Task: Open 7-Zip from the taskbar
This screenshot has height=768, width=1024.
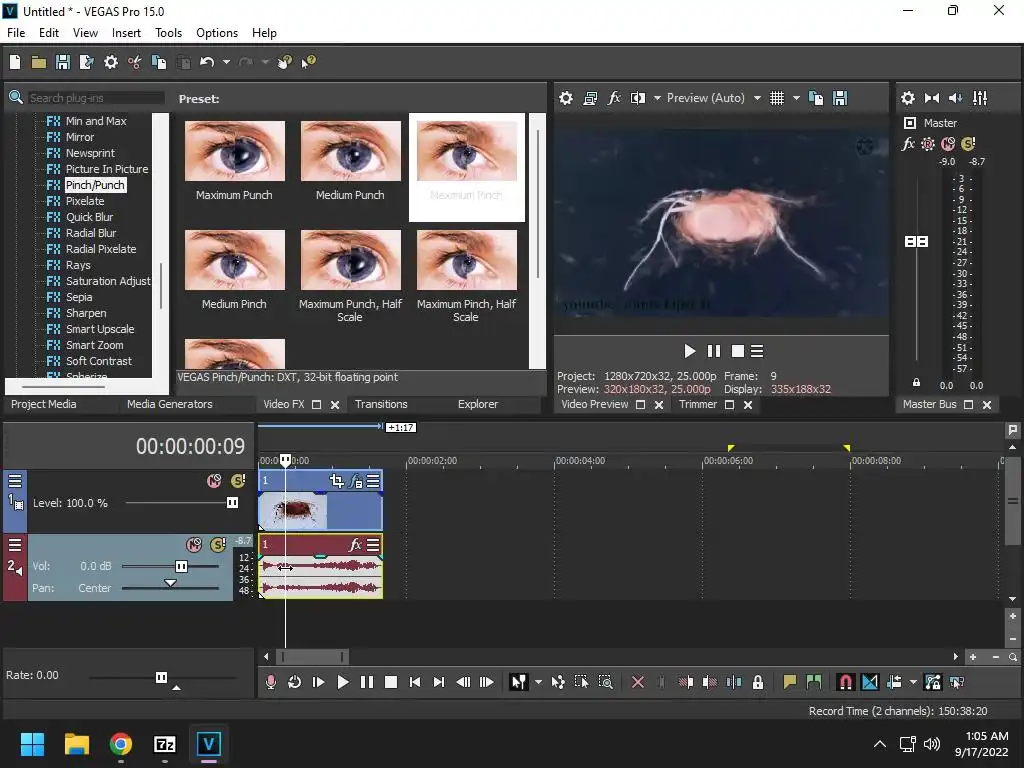Action: tap(165, 744)
